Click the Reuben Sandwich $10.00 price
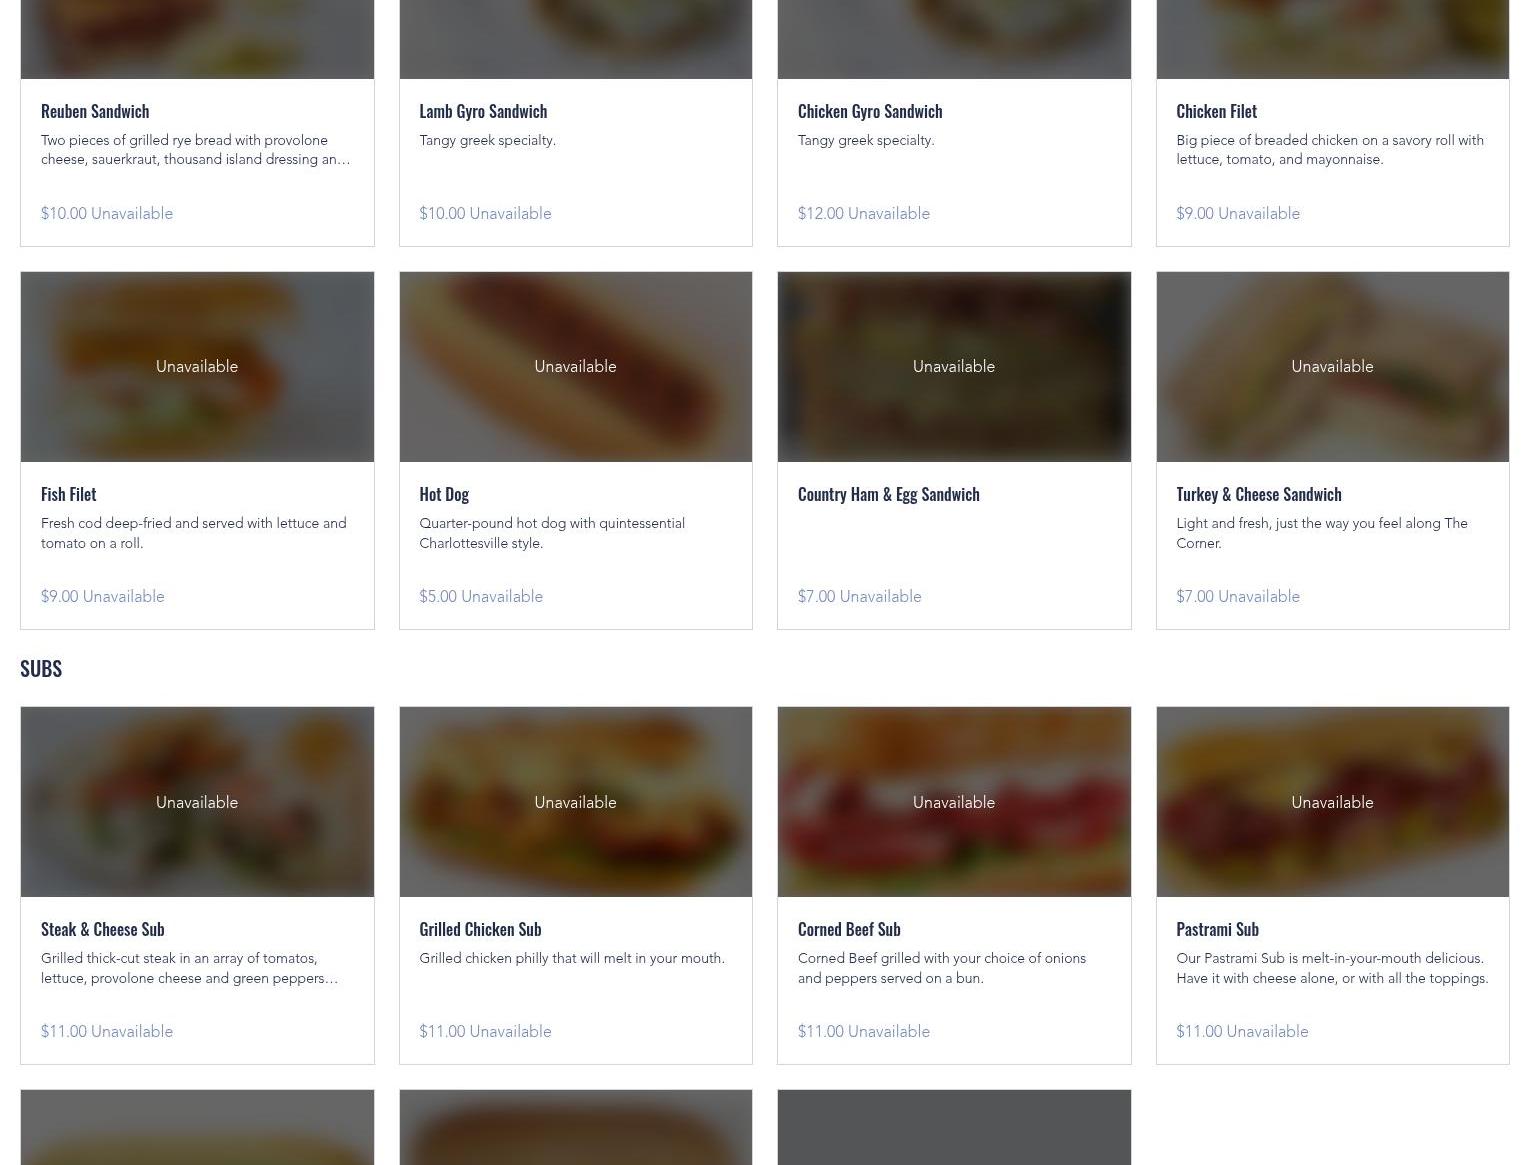 (x=64, y=214)
